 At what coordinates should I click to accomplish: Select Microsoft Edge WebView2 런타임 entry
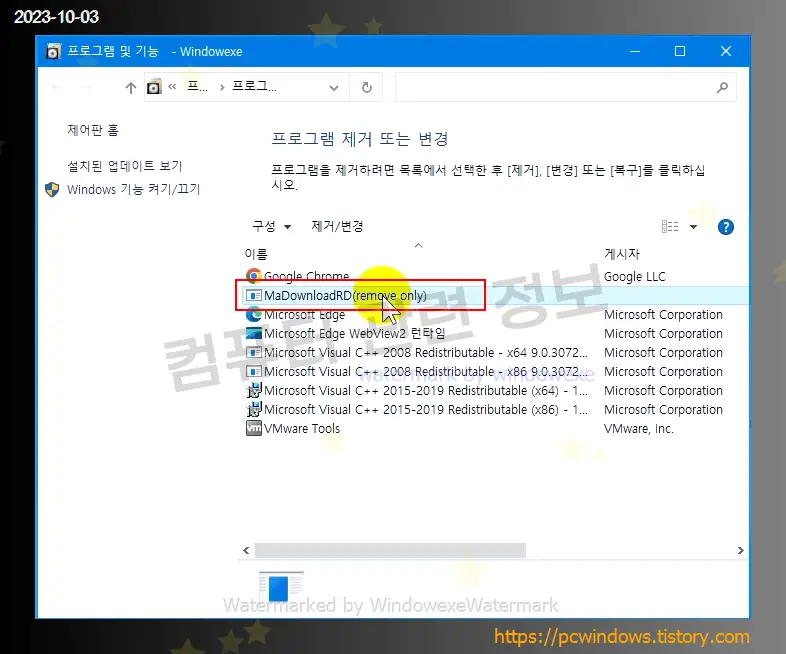tap(354, 334)
